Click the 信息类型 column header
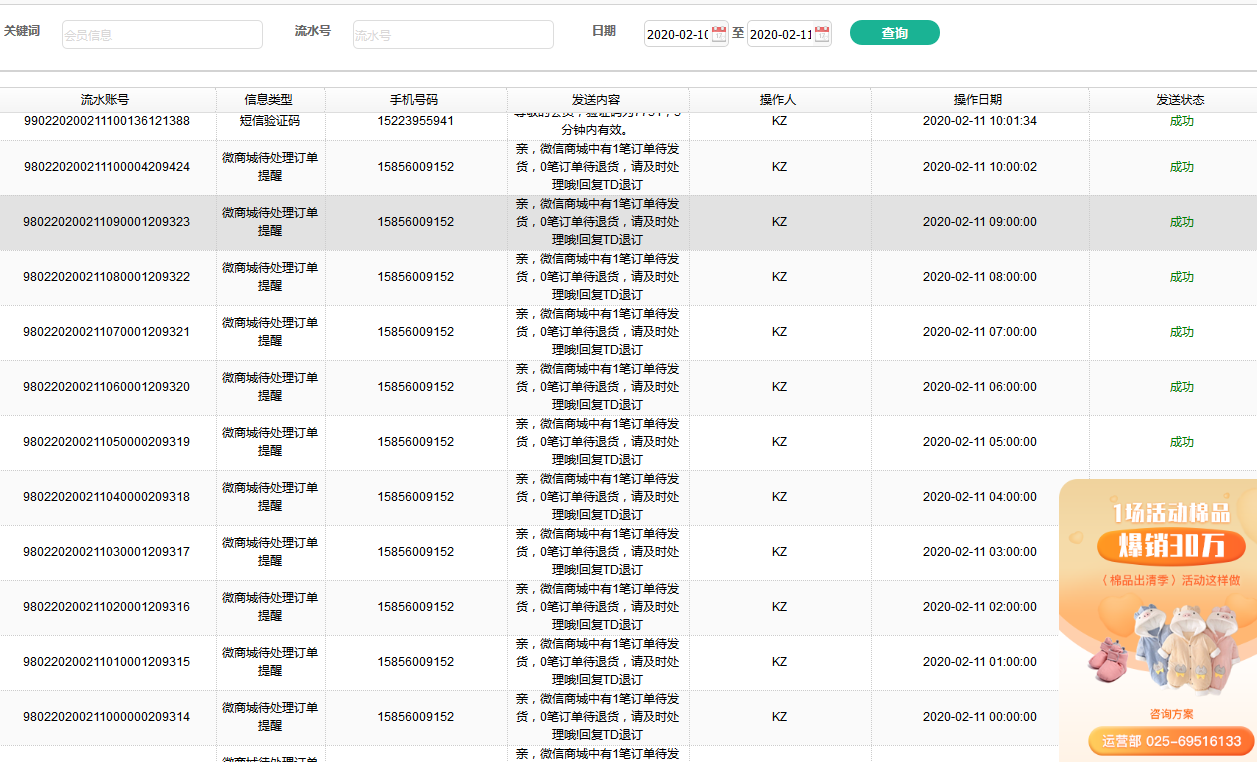The image size is (1257, 762). pyautogui.click(x=269, y=100)
